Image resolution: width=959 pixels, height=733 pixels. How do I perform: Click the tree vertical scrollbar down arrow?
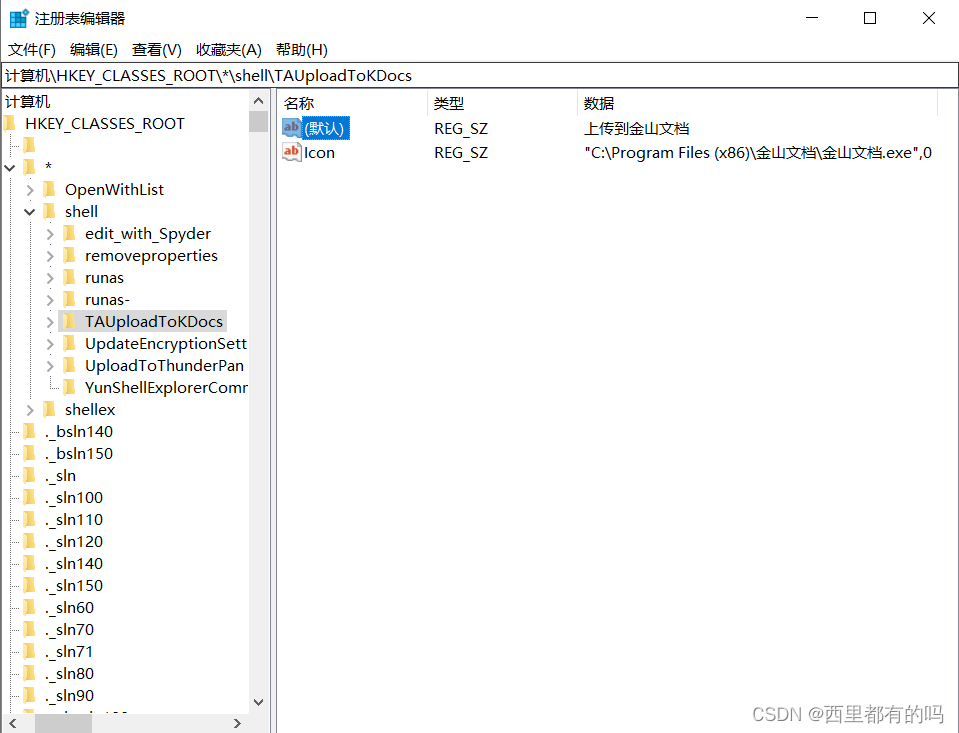pyautogui.click(x=259, y=702)
